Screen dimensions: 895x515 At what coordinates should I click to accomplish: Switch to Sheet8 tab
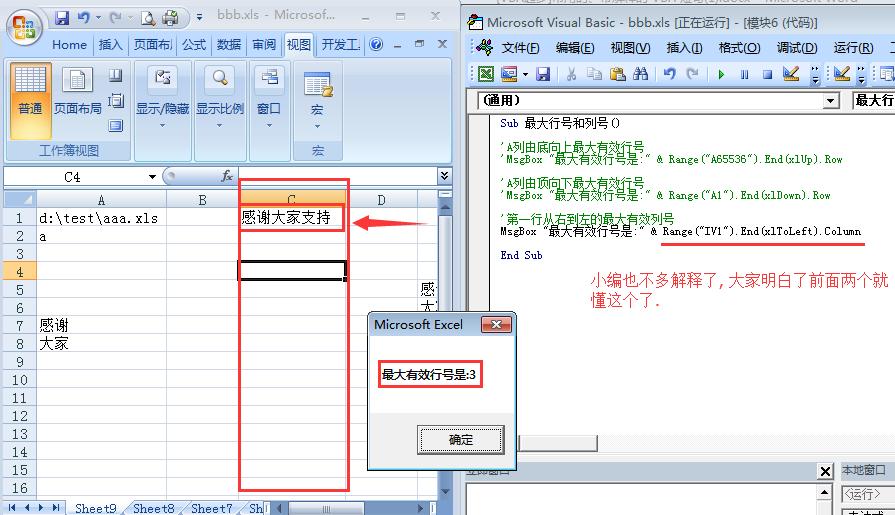click(154, 508)
